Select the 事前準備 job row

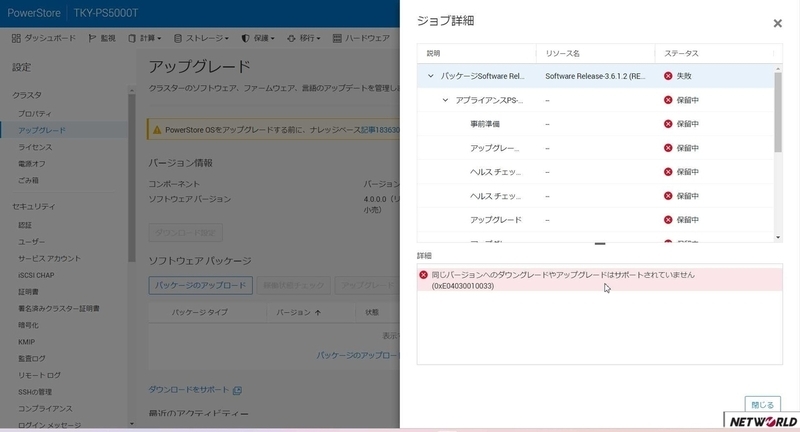coord(595,124)
